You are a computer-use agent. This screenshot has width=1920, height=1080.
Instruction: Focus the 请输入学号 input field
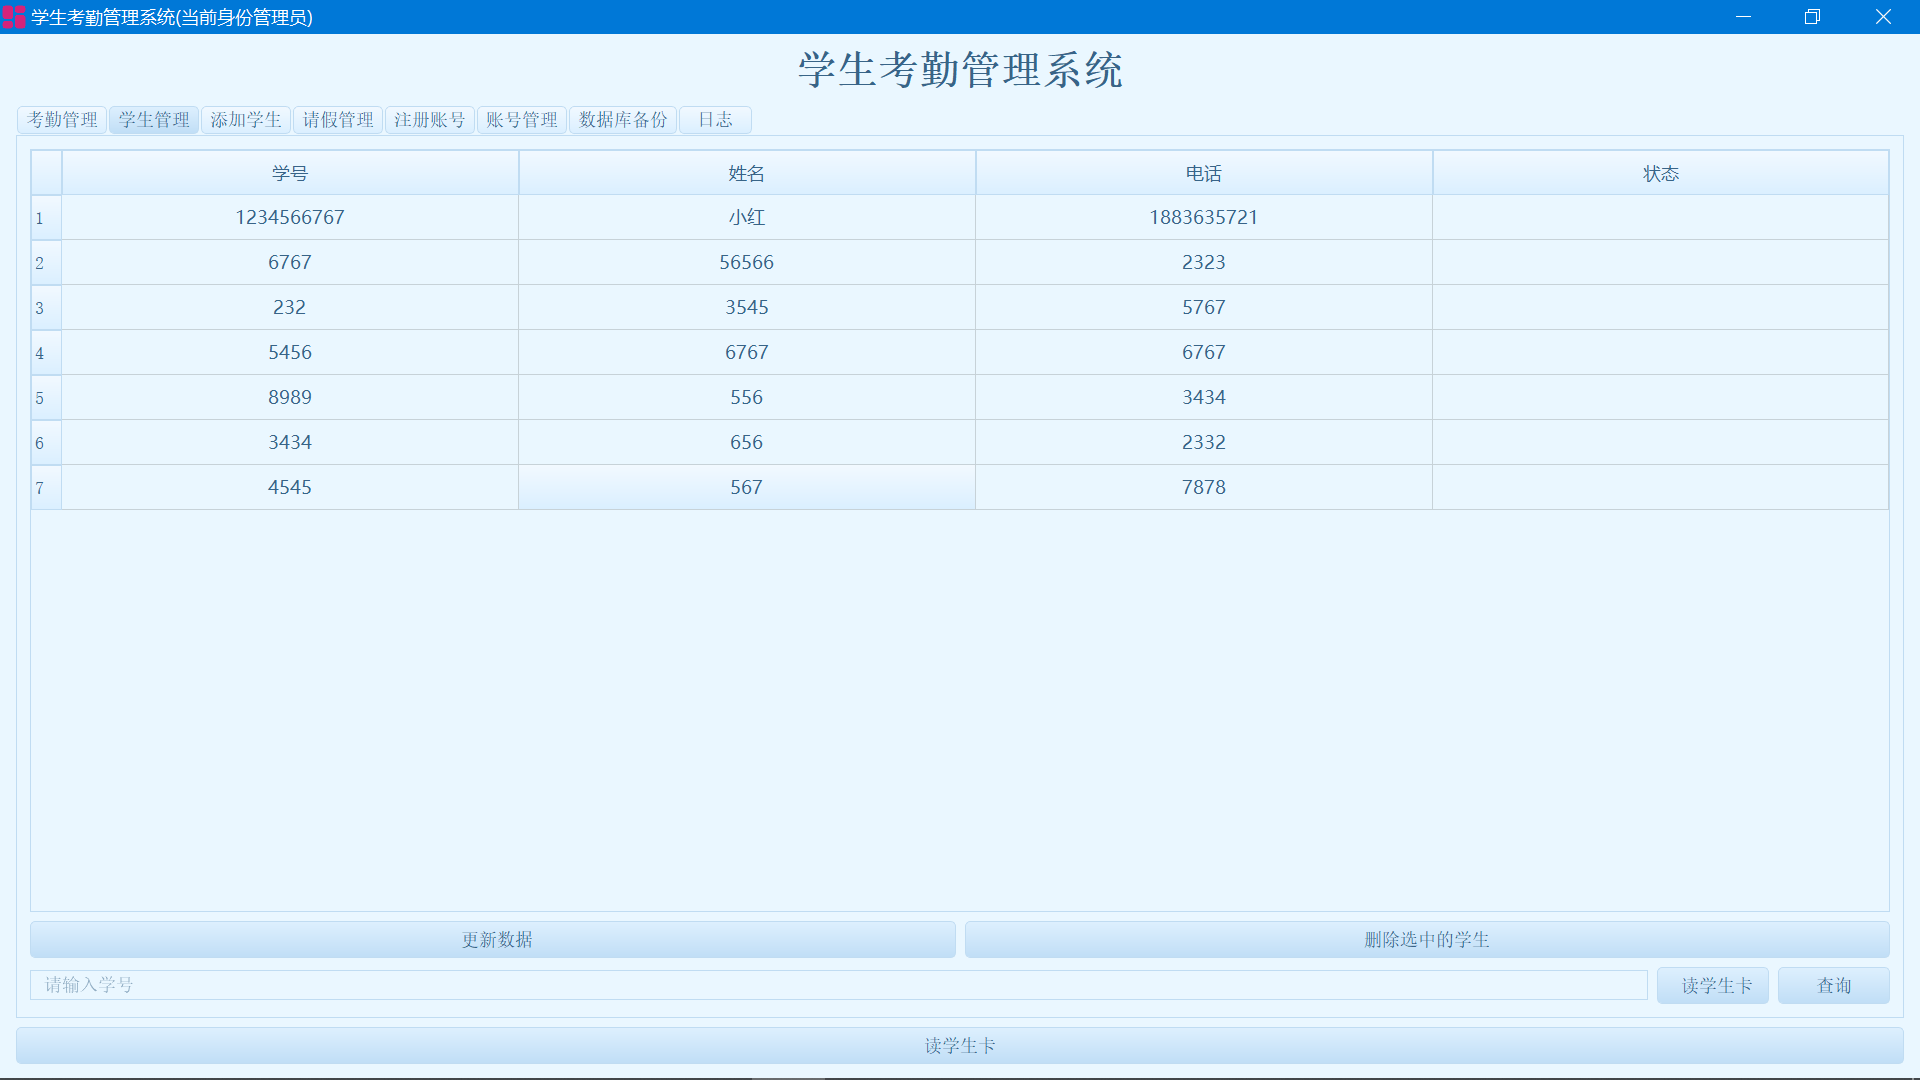838,986
